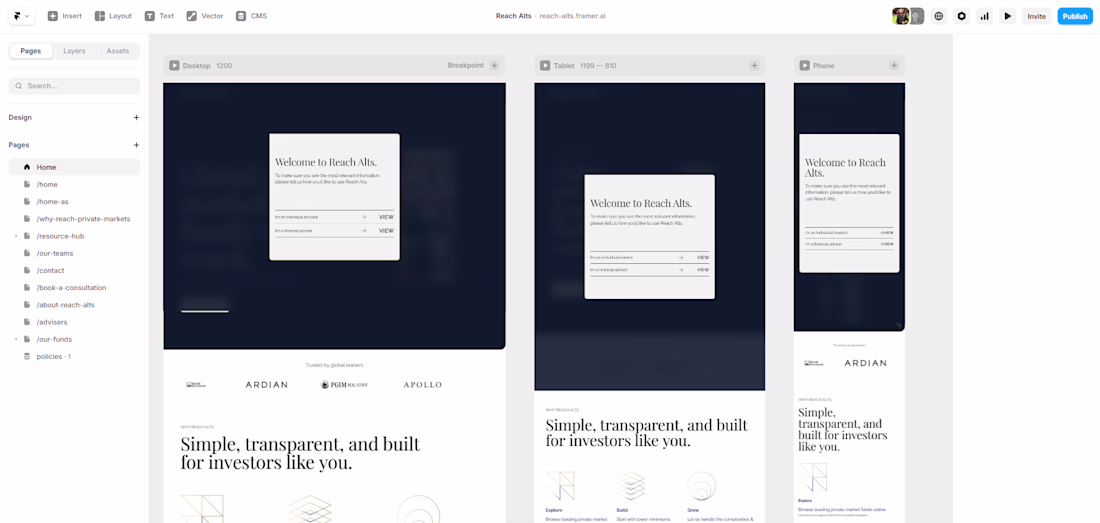This screenshot has width=1100, height=523.
Task: Add breakpoint after Tablet with plus
Action: click(x=754, y=66)
